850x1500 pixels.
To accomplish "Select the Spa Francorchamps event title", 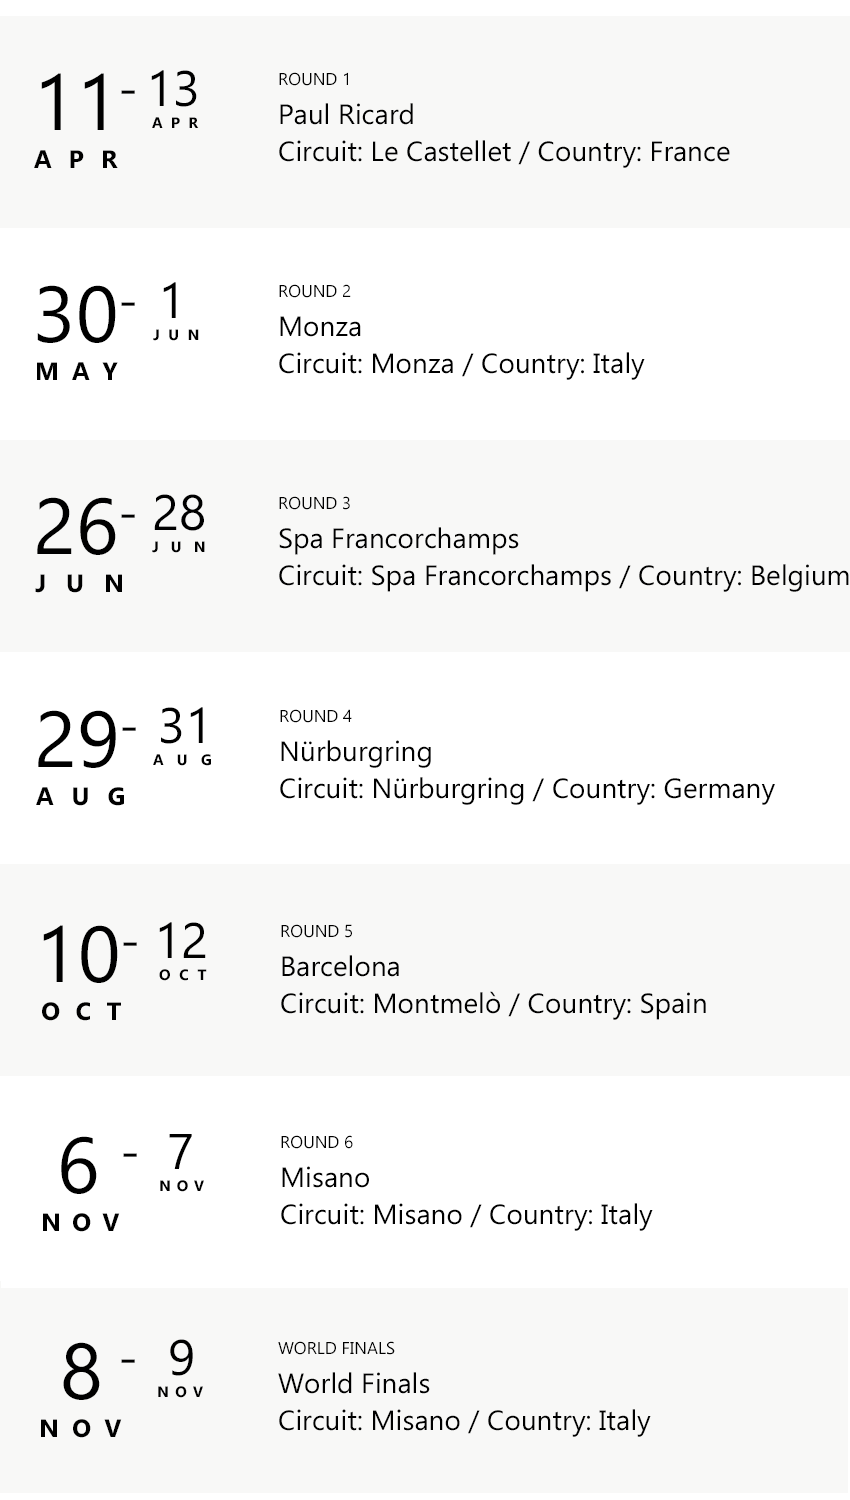I will (x=398, y=539).
